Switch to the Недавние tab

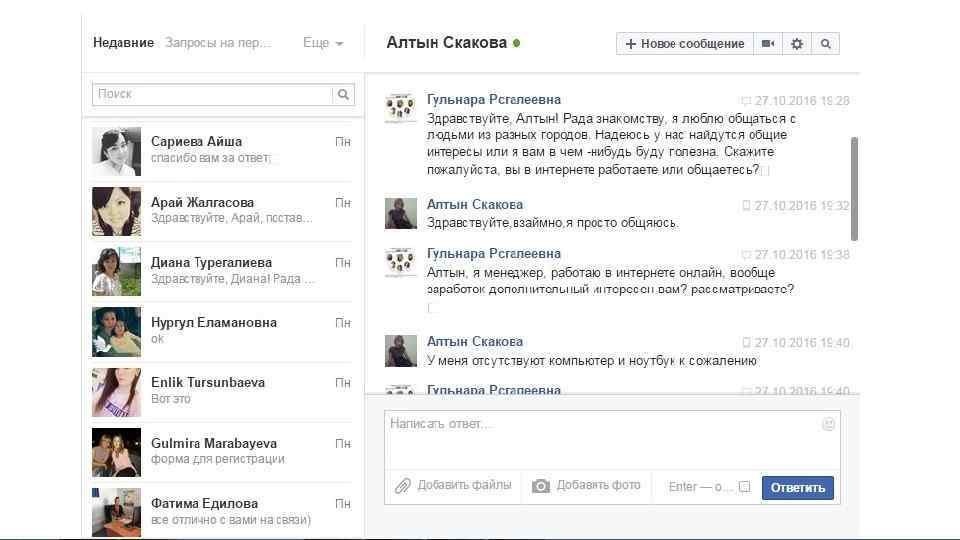[123, 43]
